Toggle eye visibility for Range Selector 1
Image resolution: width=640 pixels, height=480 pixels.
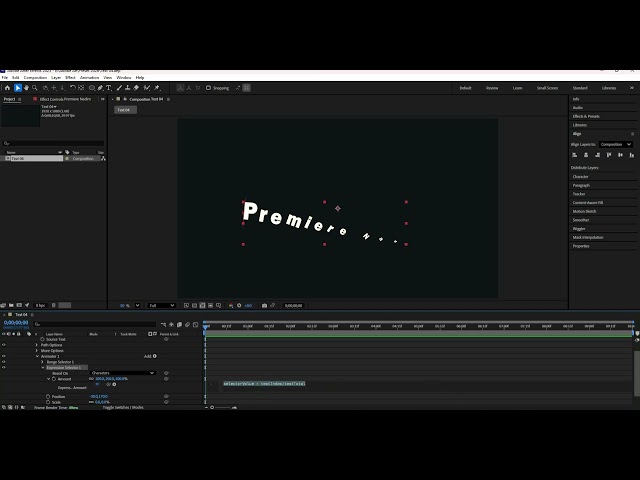point(4,362)
